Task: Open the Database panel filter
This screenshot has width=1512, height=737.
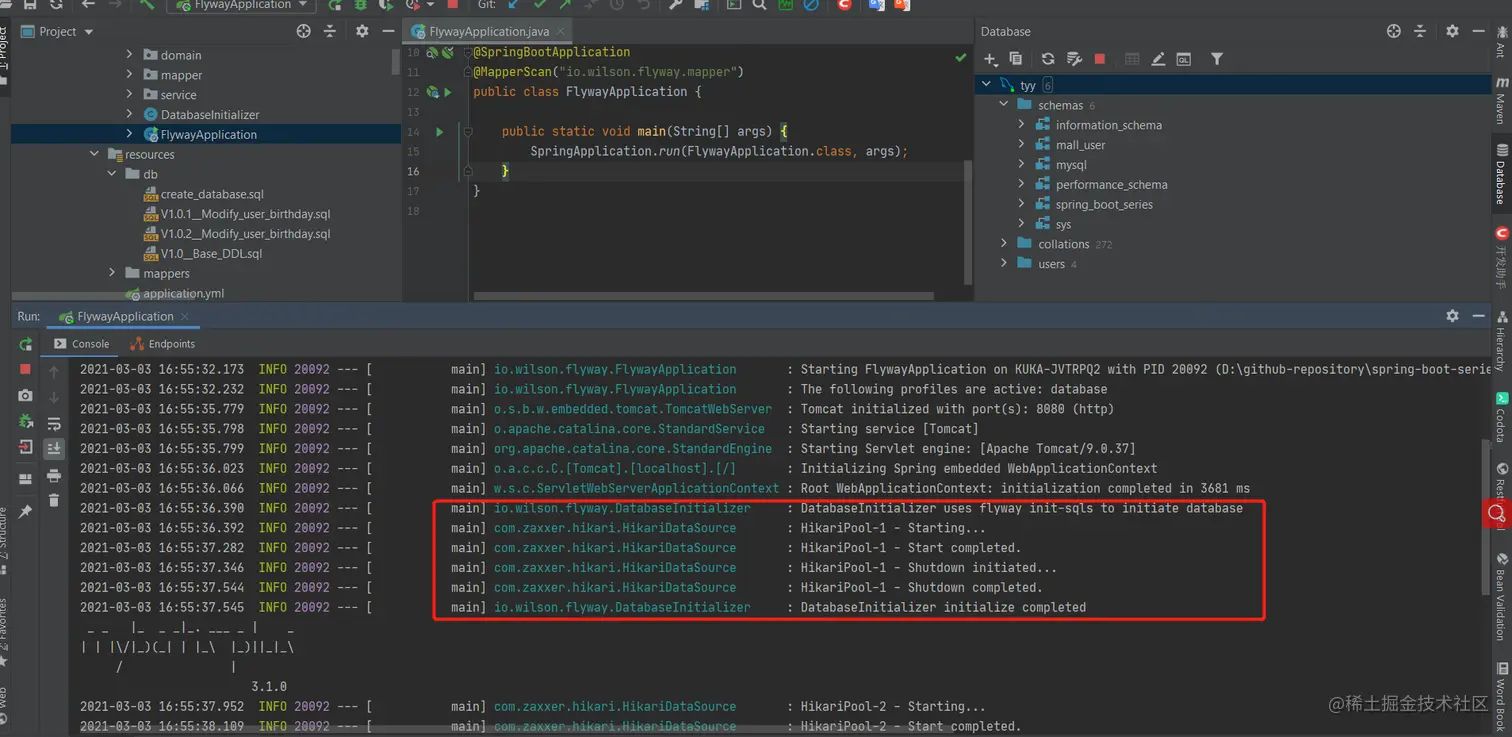Action: pos(1217,59)
